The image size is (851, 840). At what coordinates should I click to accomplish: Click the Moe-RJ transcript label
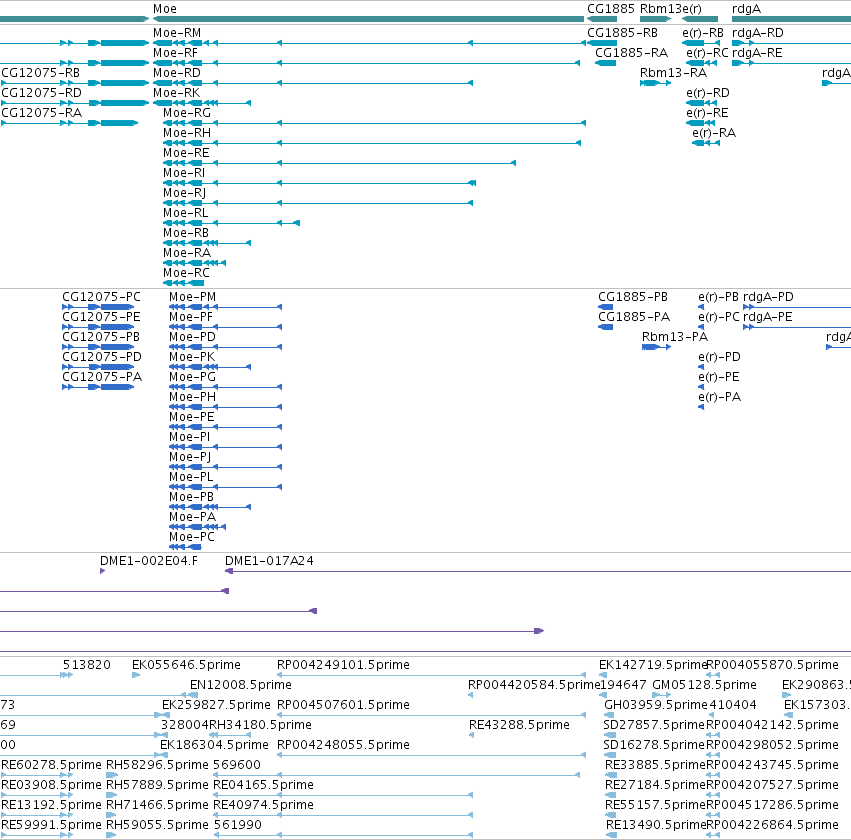click(x=185, y=193)
